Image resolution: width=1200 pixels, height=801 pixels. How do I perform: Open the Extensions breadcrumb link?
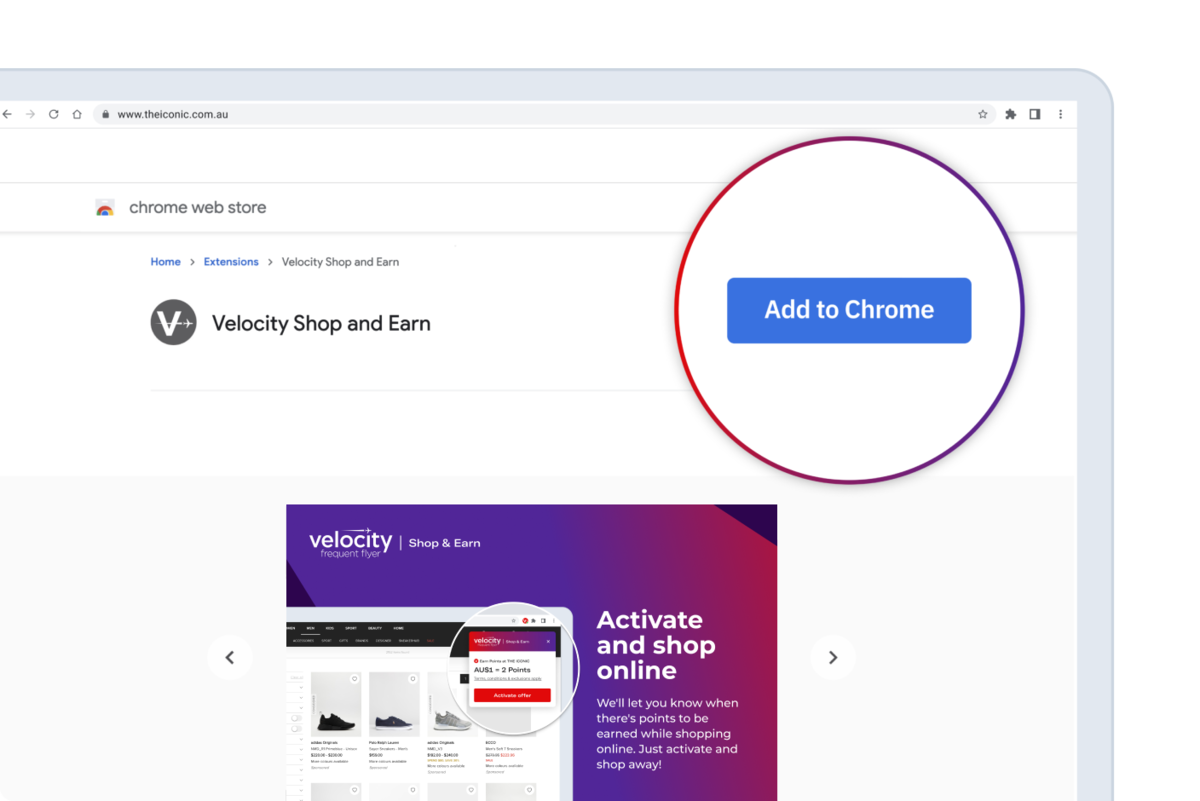[231, 262]
